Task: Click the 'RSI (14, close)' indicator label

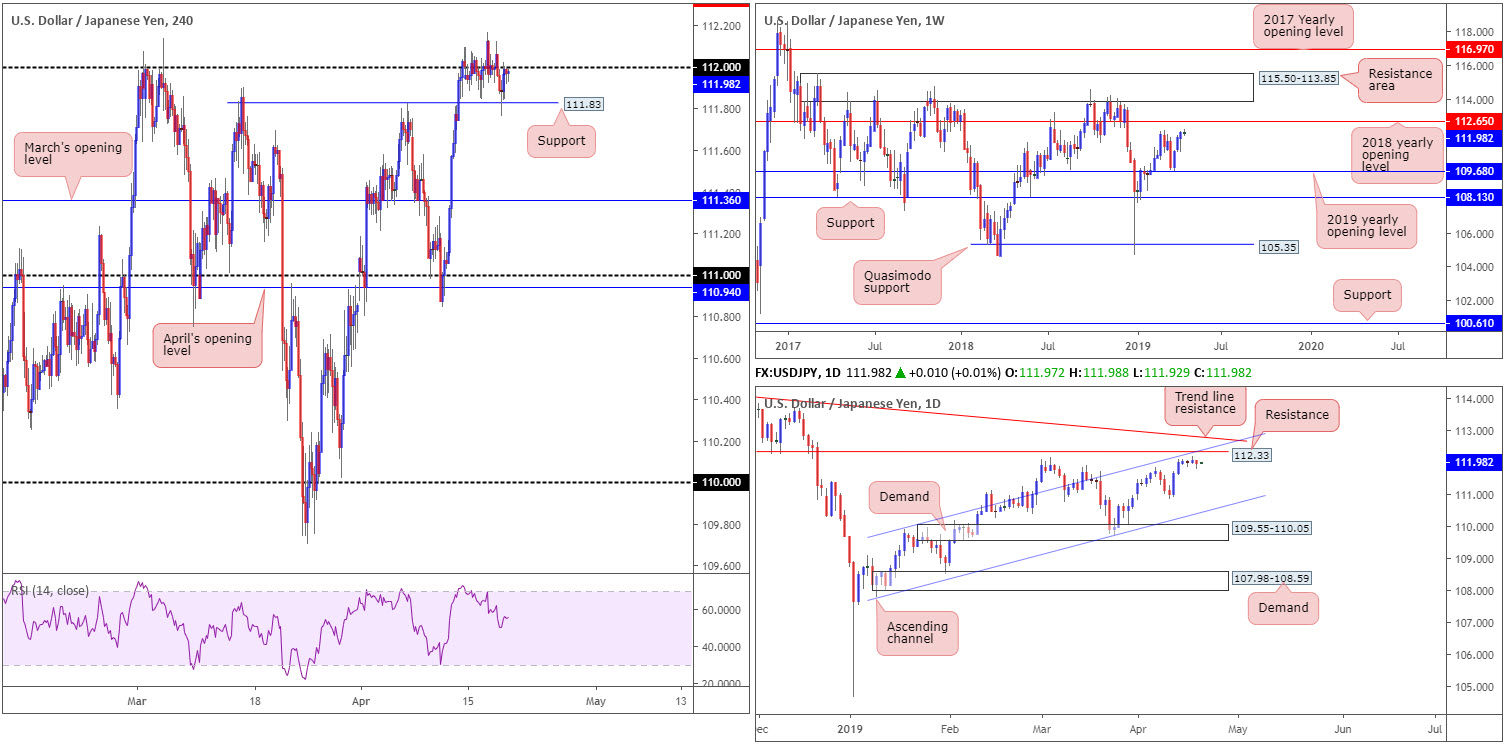Action: click(x=50, y=591)
